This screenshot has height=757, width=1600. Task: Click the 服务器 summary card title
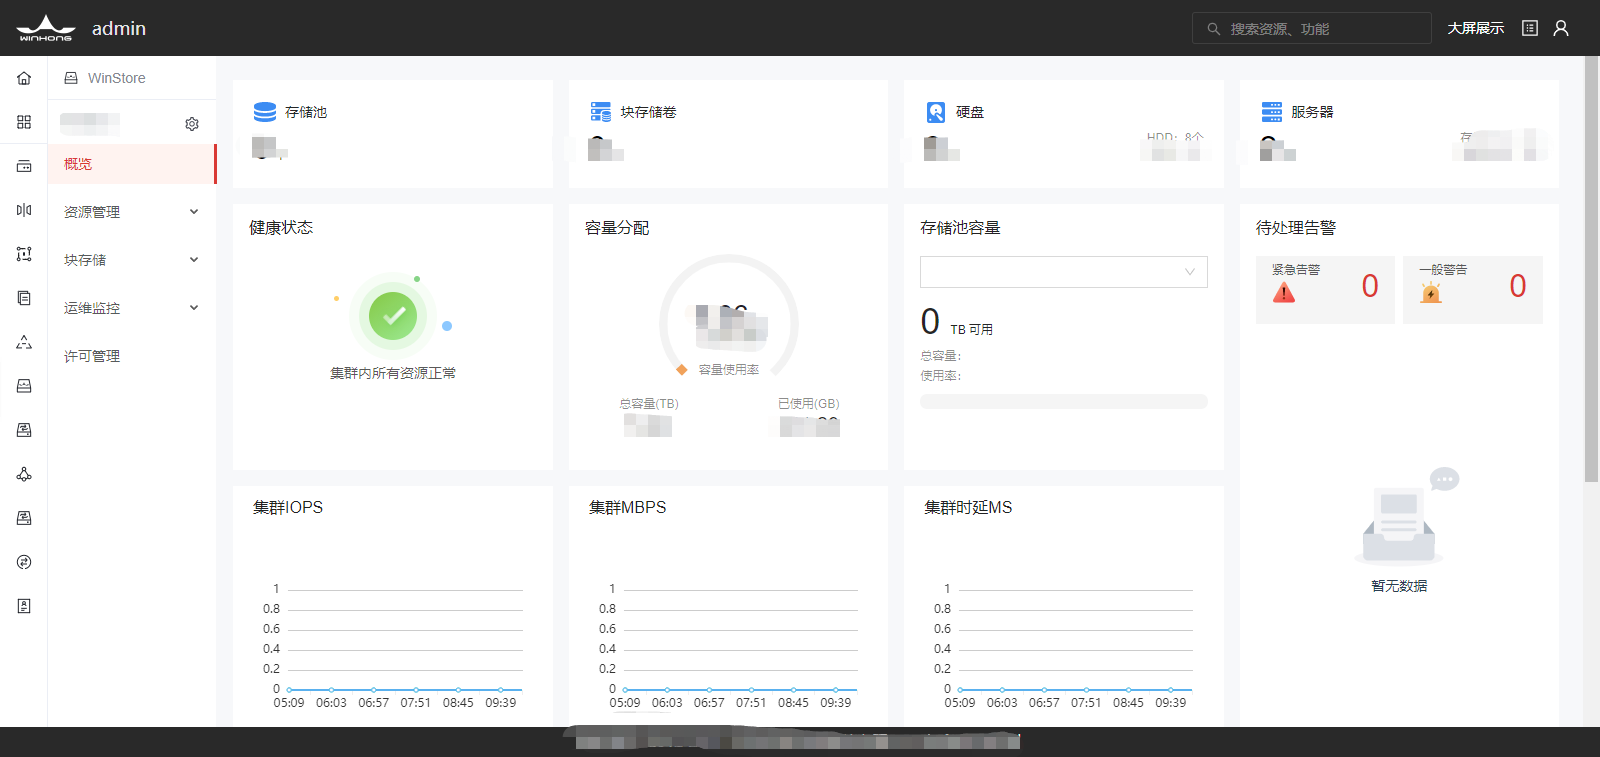coord(1312,112)
